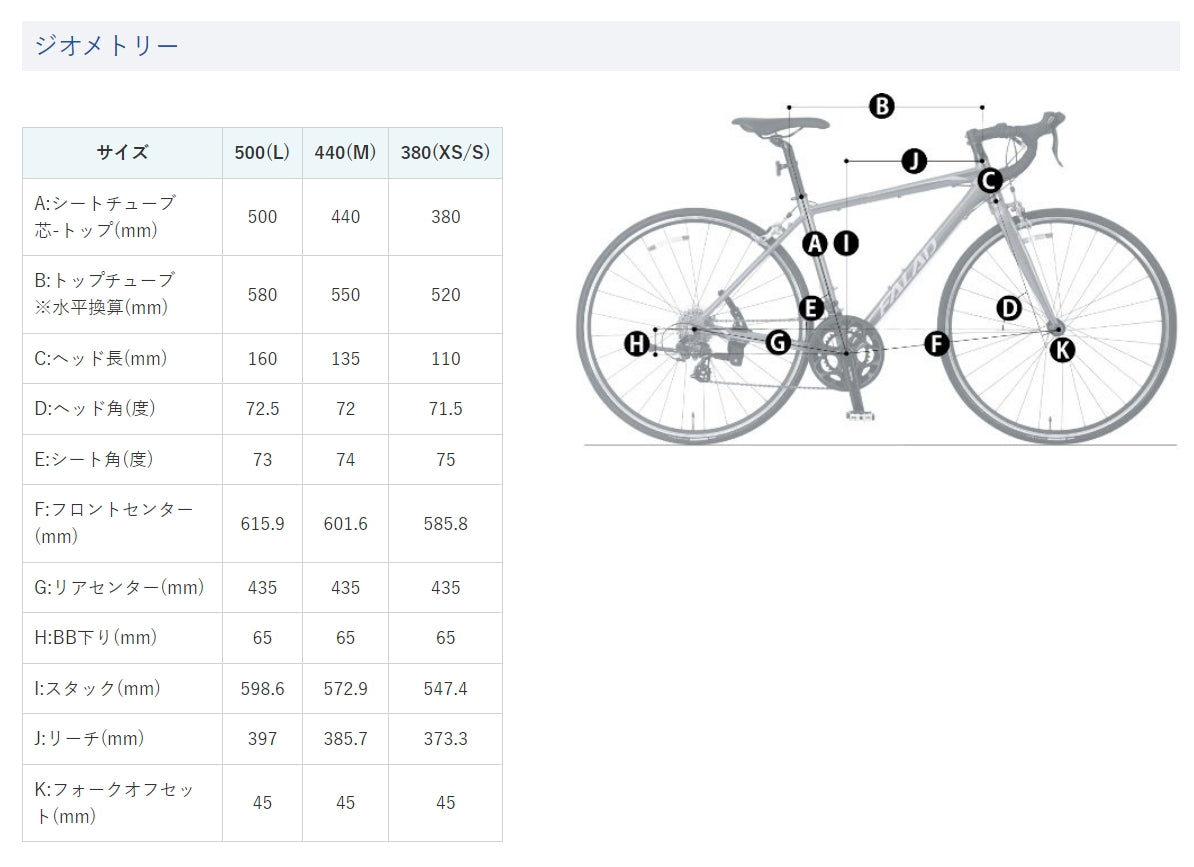
Task: Click the D head angle marker
Action: click(1009, 308)
